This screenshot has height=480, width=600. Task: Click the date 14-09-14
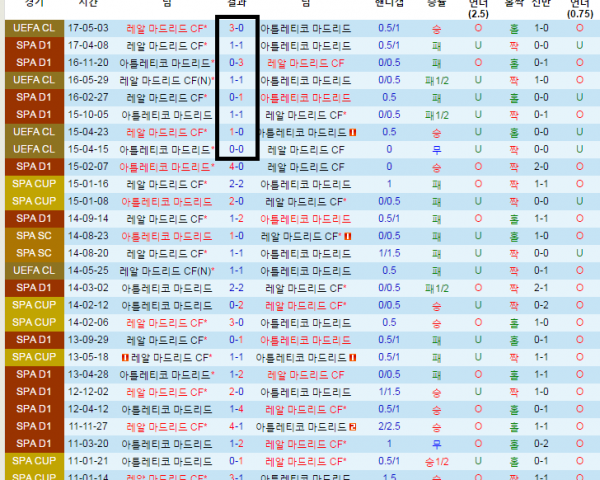(88, 219)
